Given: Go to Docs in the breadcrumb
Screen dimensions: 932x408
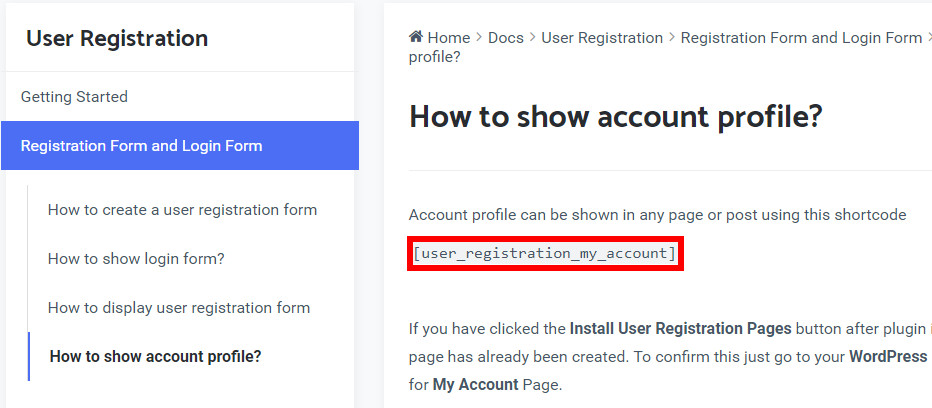Looking at the screenshot, I should [506, 38].
